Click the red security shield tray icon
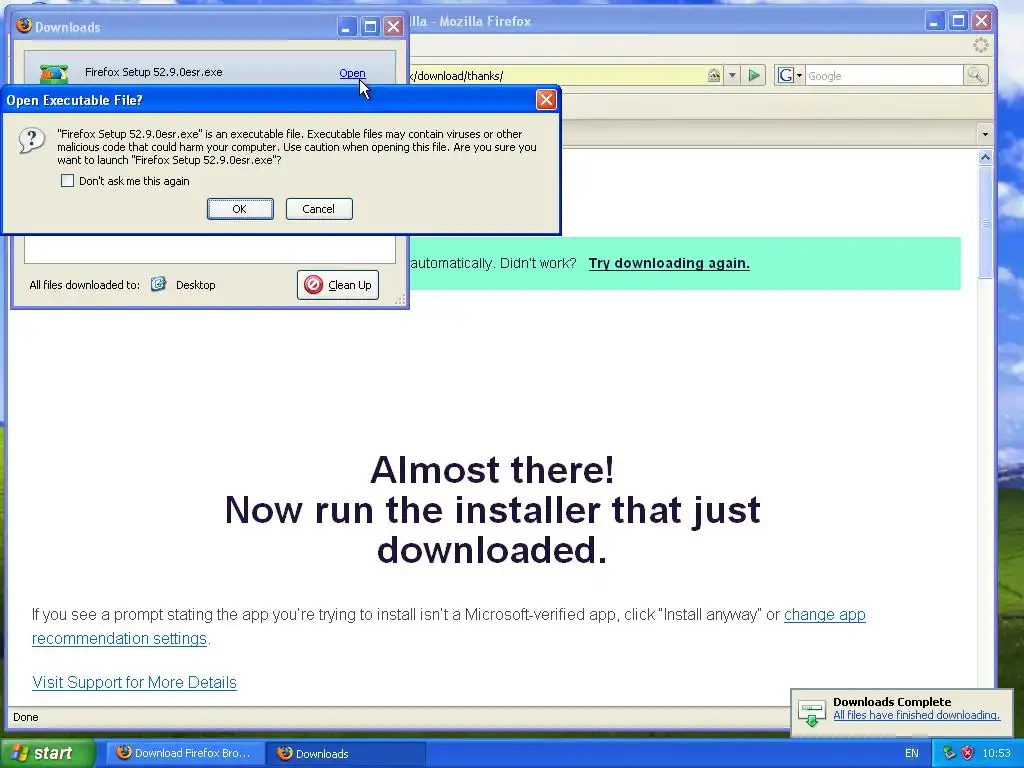The height and width of the screenshot is (768, 1024). pos(967,753)
